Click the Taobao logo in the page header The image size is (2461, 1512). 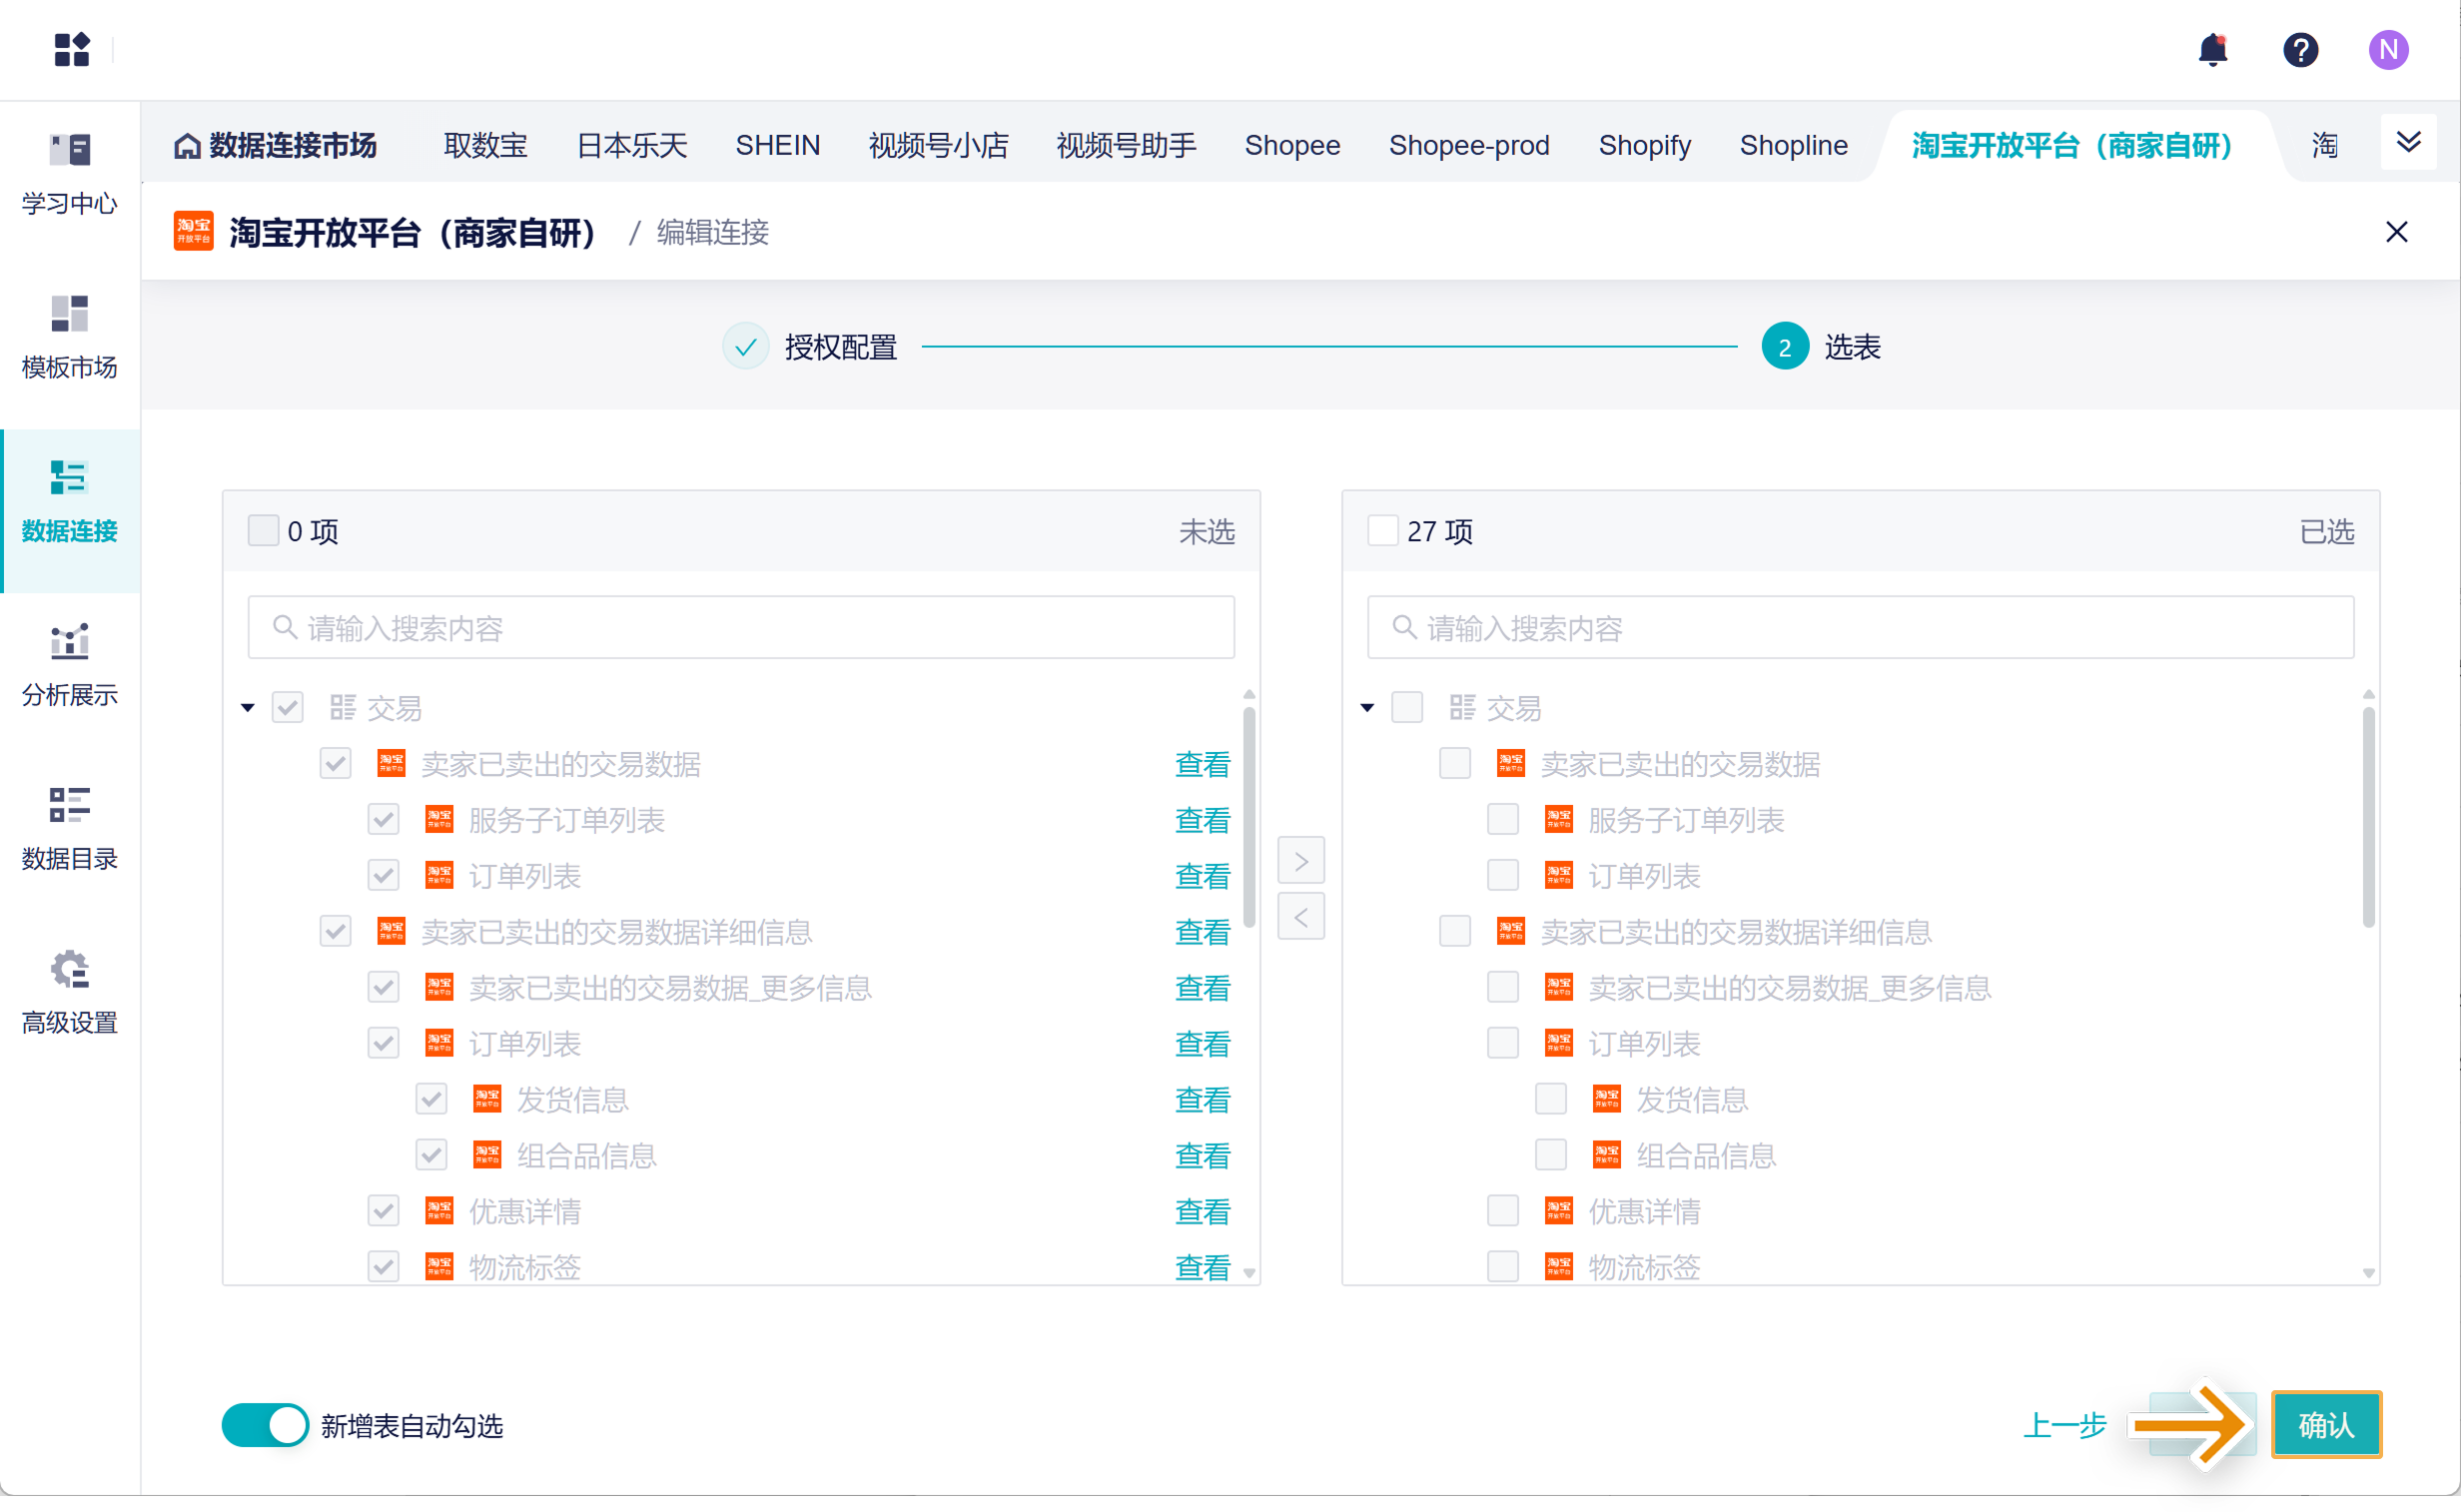pos(193,232)
